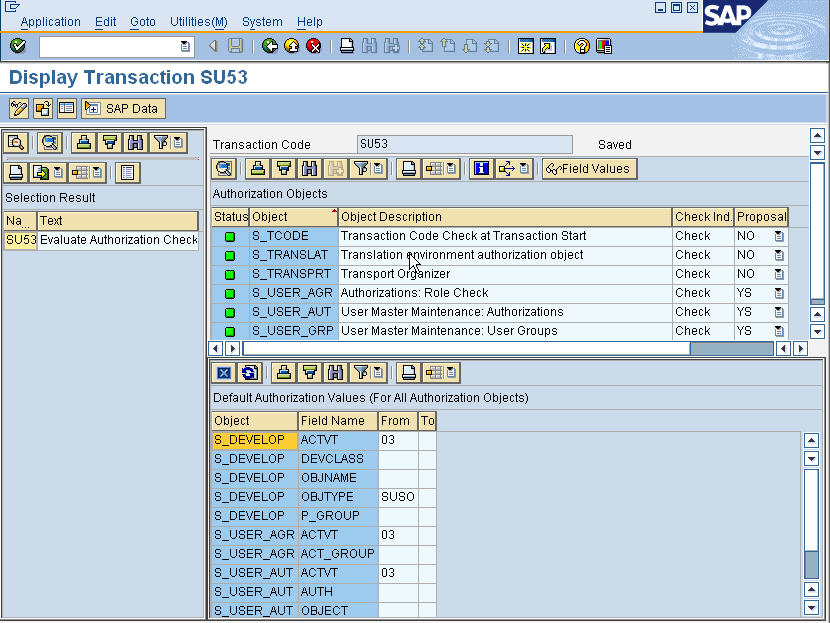Close the default authorization values panel

[224, 375]
